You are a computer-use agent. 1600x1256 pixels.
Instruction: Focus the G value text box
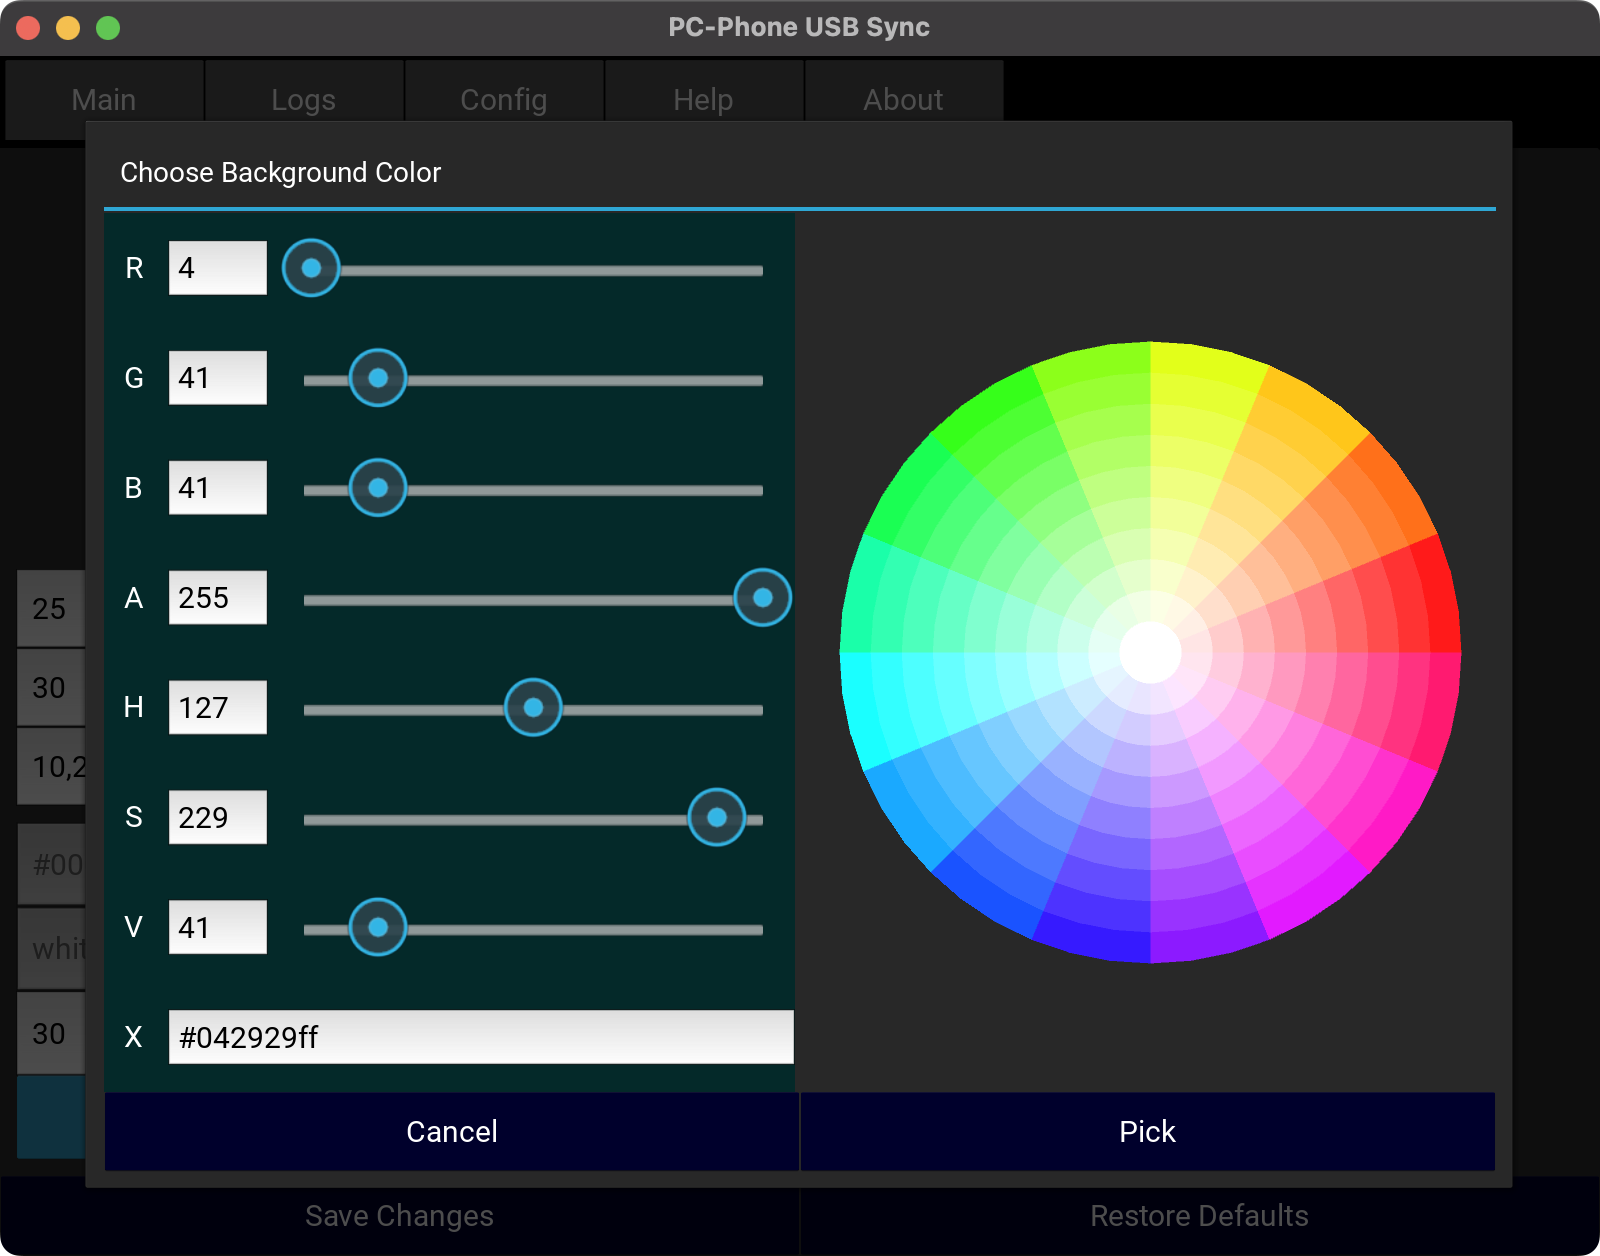[x=217, y=378]
